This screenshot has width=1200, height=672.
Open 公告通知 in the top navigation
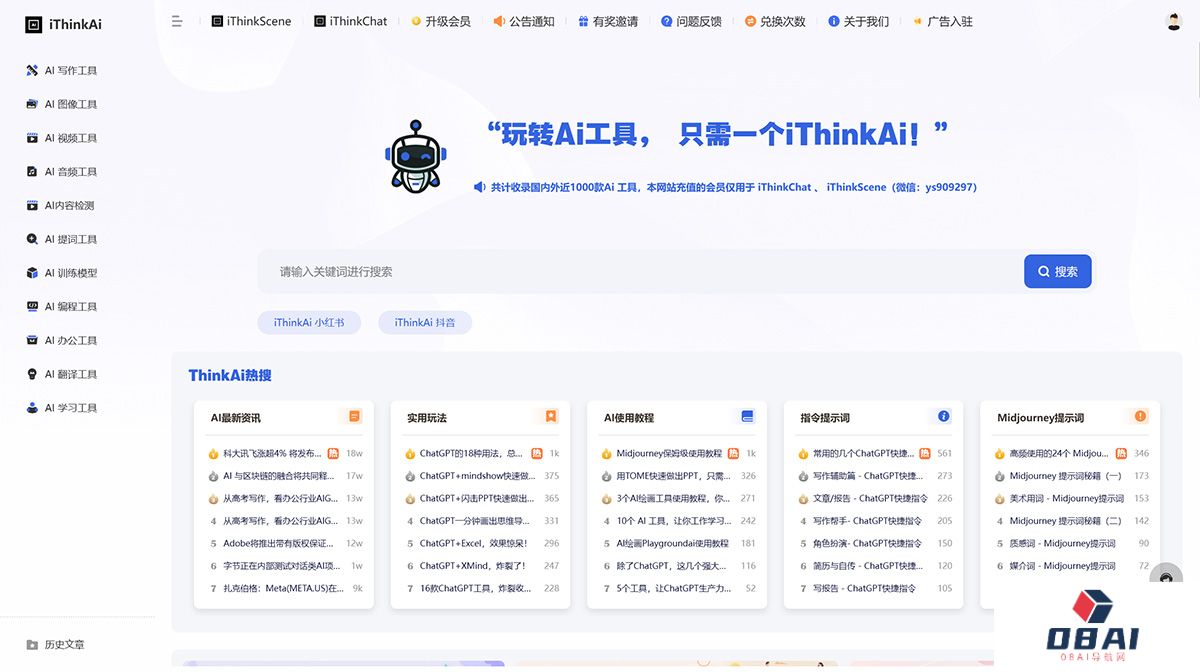[x=524, y=21]
